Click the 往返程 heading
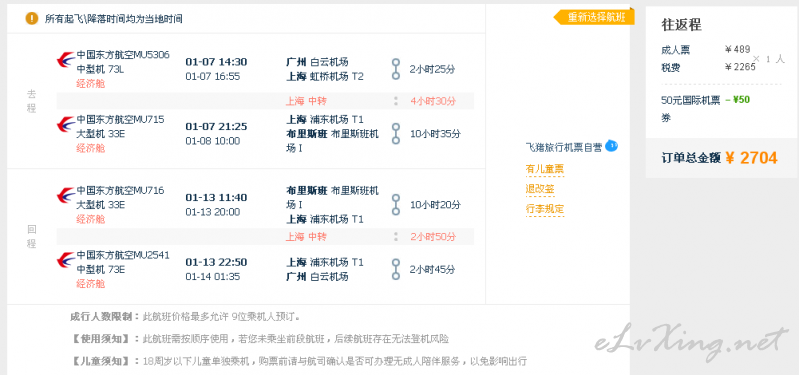799x375 pixels. (x=681, y=24)
